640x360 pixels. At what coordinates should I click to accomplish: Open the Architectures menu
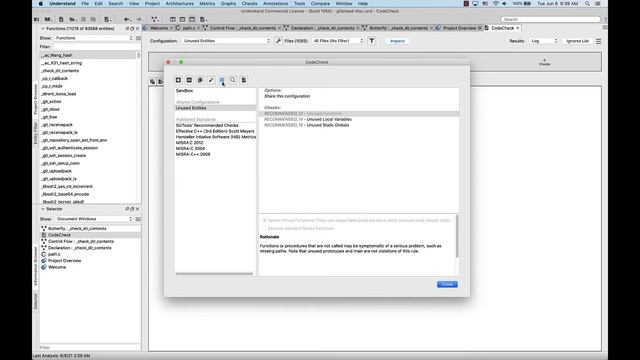[180, 4]
